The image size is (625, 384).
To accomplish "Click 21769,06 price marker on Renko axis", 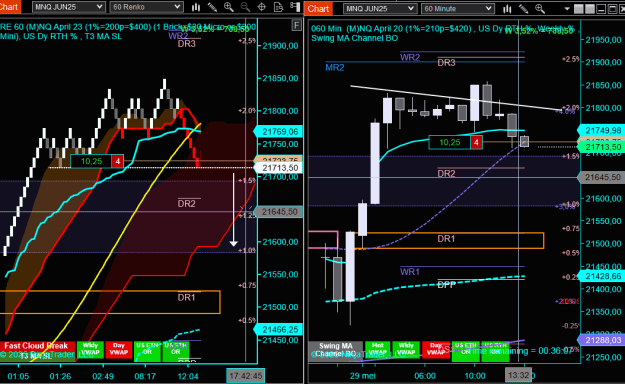I will click(x=279, y=132).
